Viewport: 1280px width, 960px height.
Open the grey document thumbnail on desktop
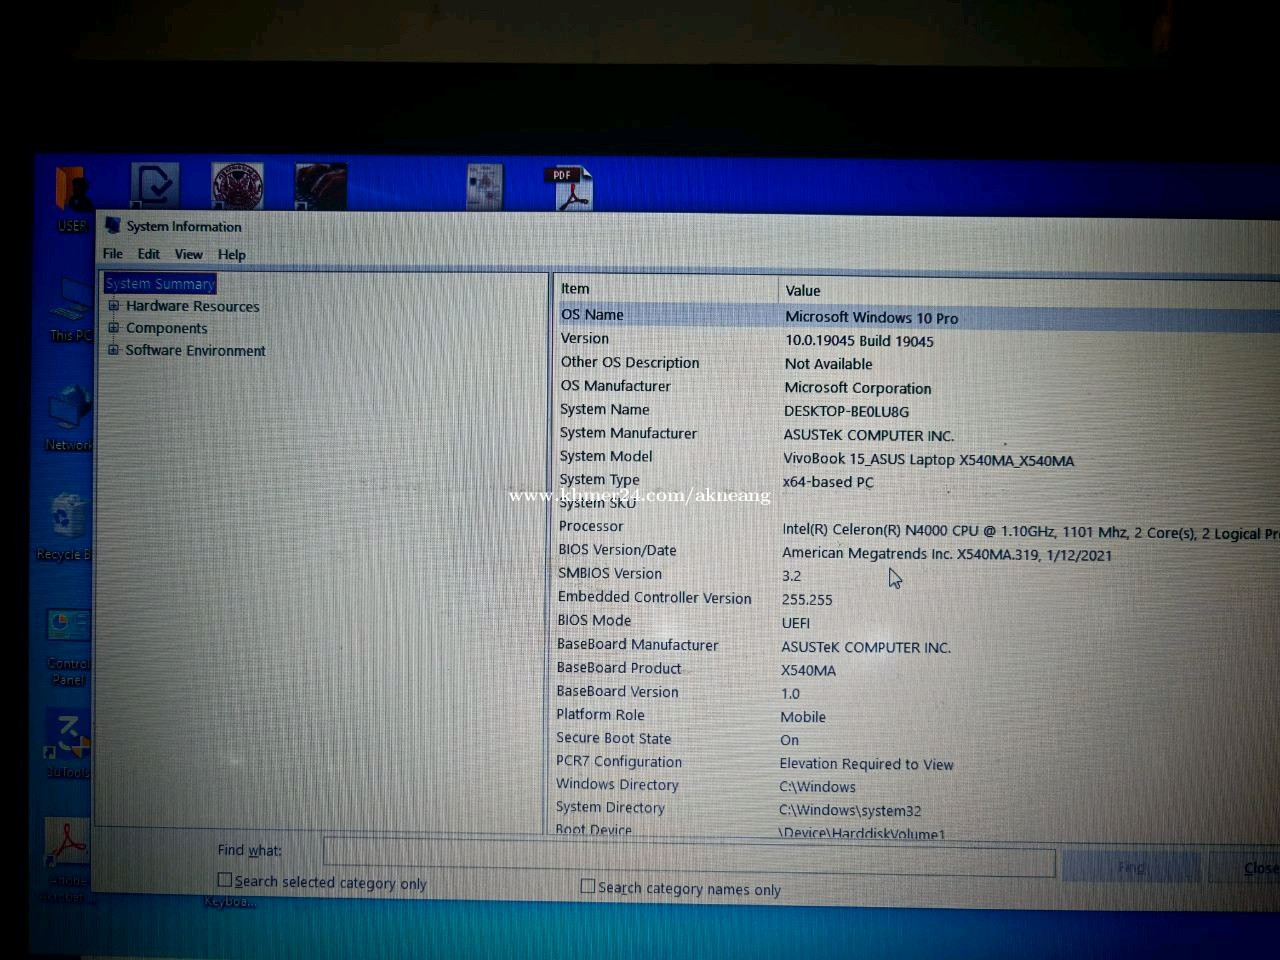coord(485,187)
